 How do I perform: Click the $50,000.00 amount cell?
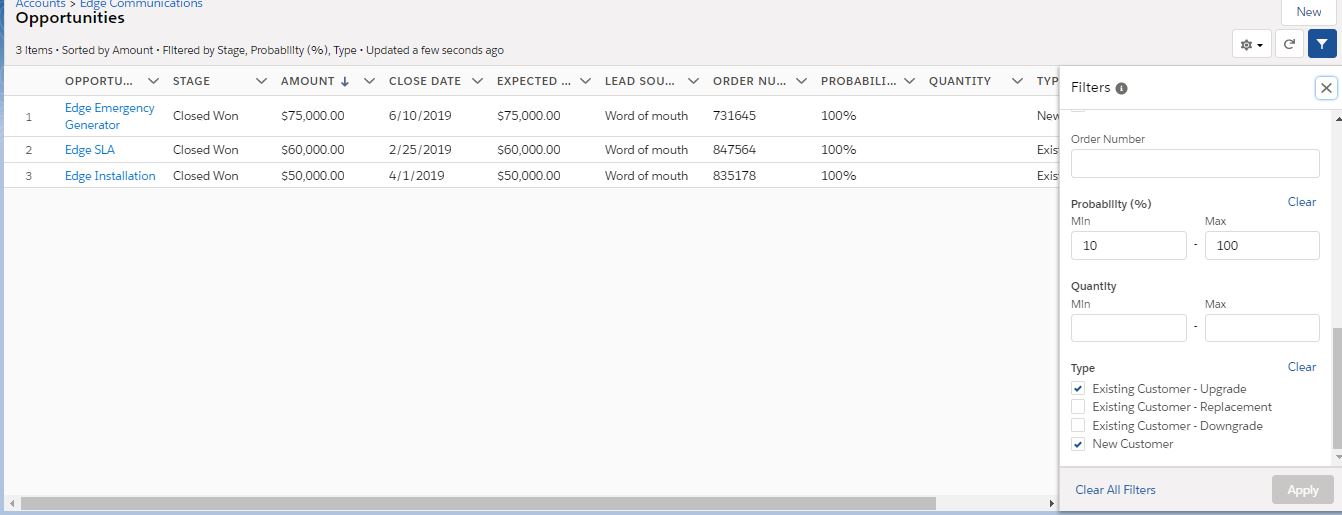313,176
